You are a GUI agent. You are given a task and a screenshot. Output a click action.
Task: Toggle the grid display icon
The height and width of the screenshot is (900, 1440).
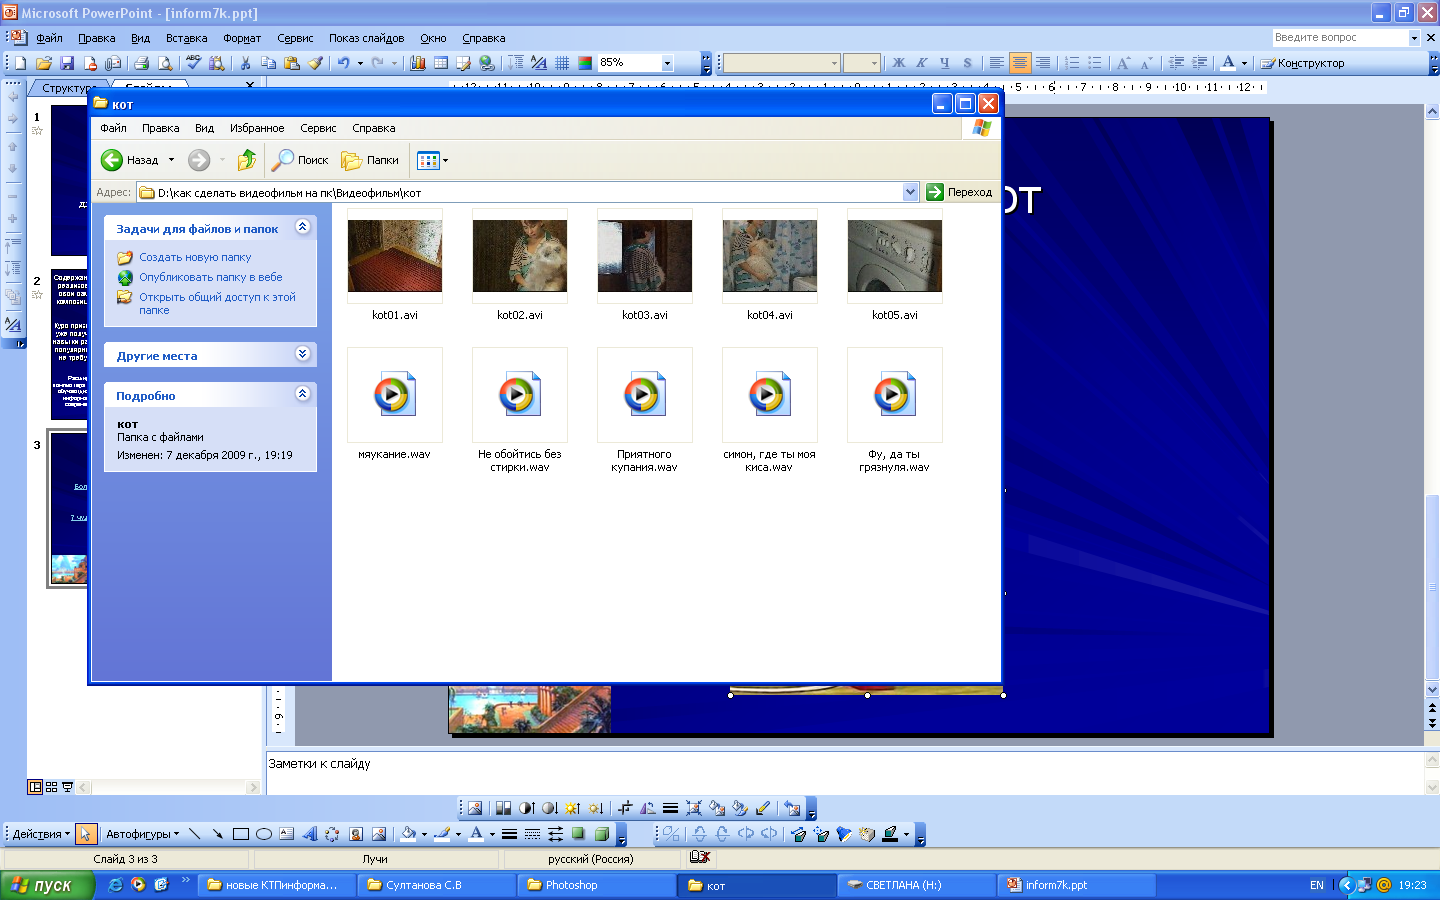[x=563, y=63]
